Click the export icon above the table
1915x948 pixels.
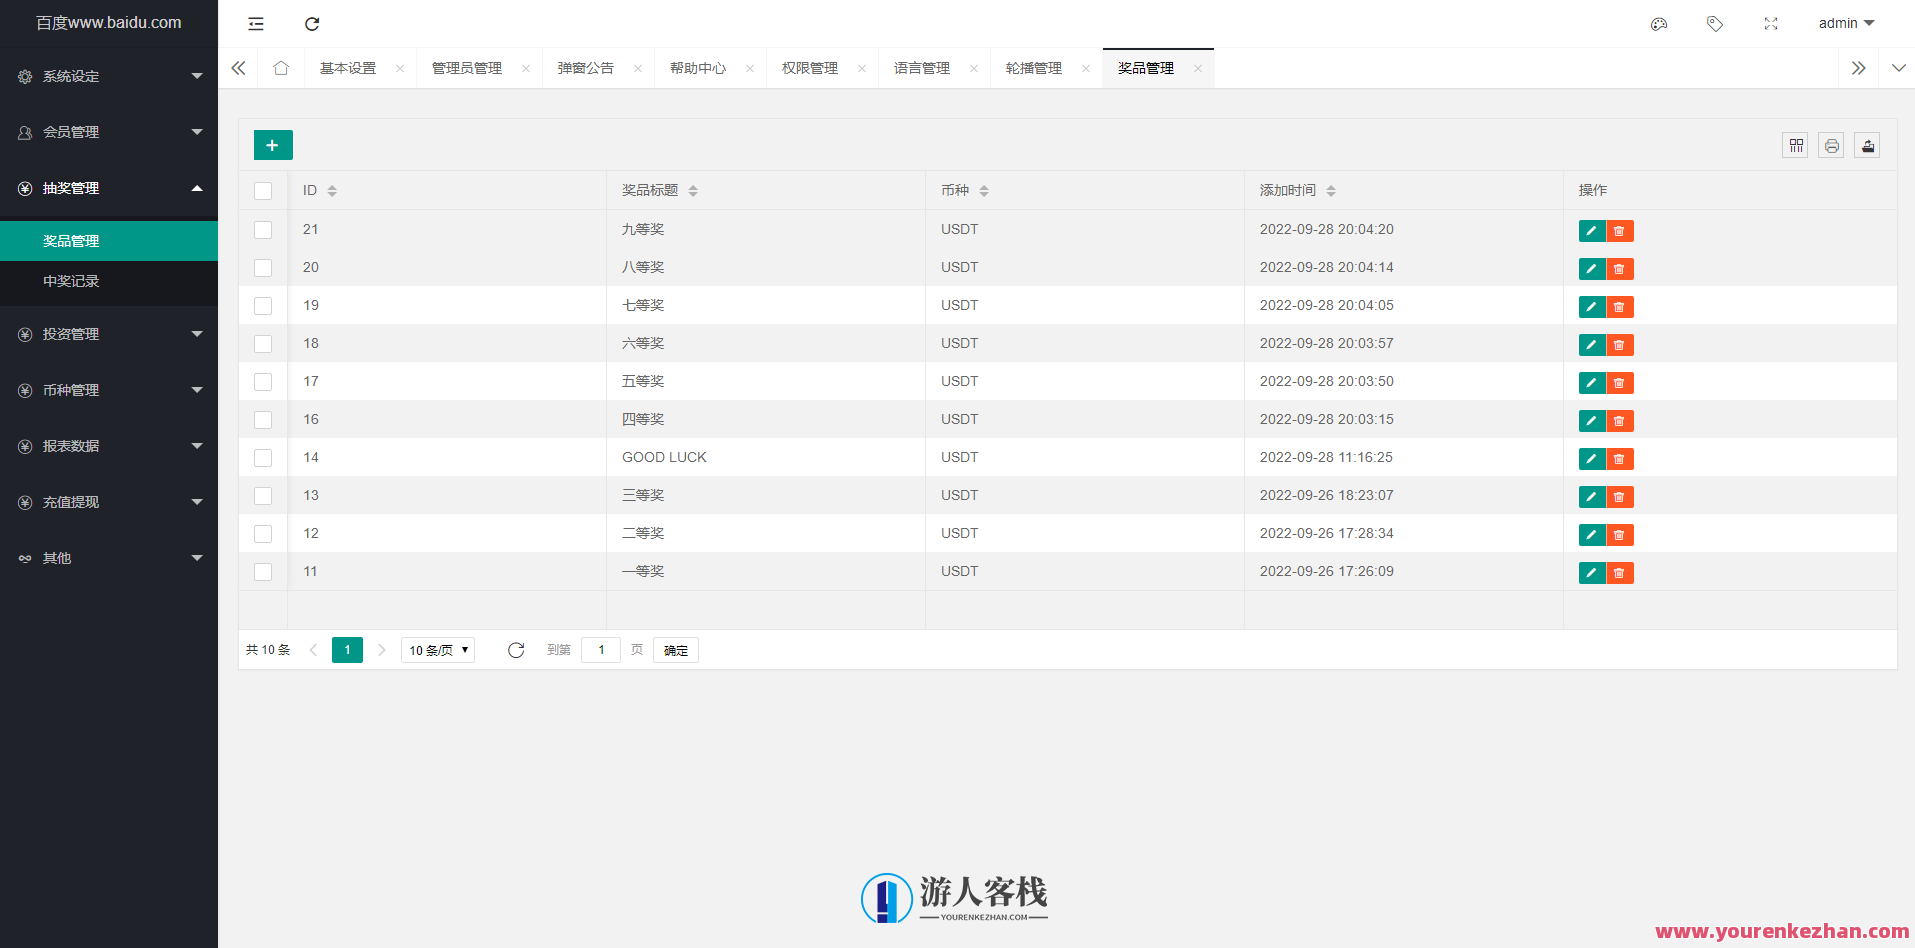click(1867, 145)
